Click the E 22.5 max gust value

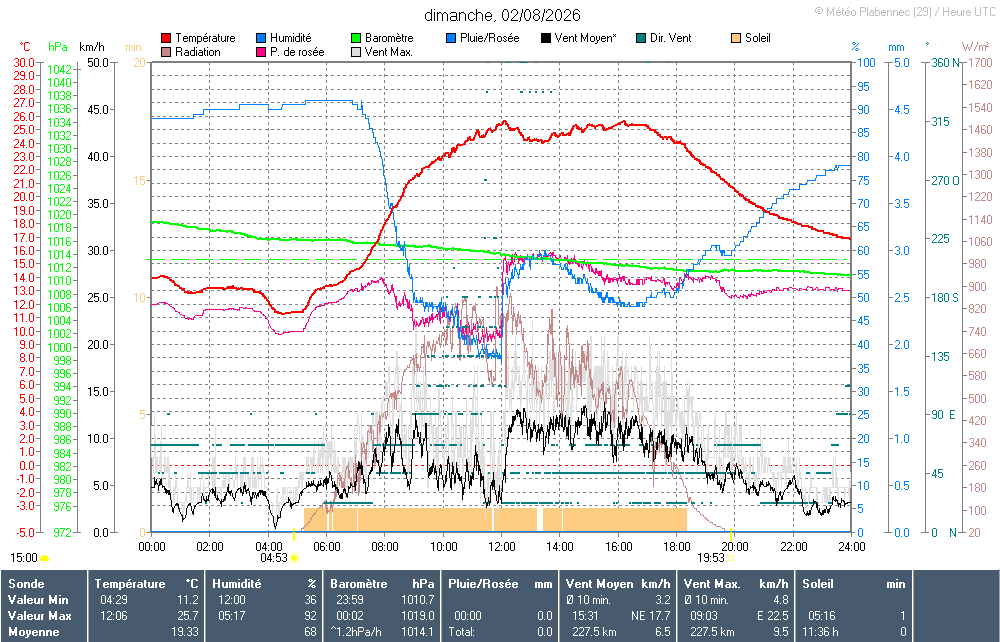click(x=772, y=616)
